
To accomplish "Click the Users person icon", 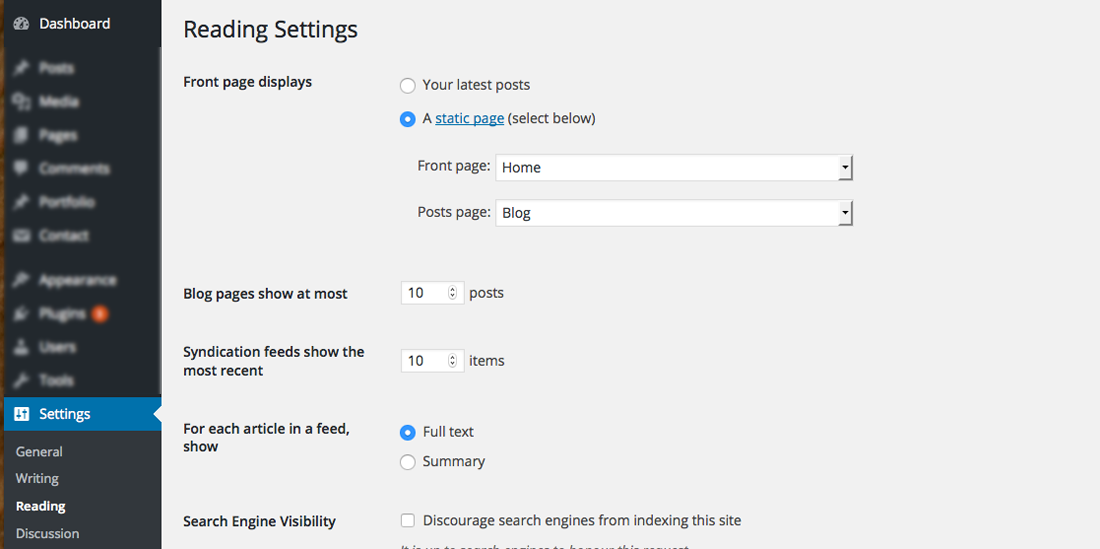I will (x=21, y=347).
